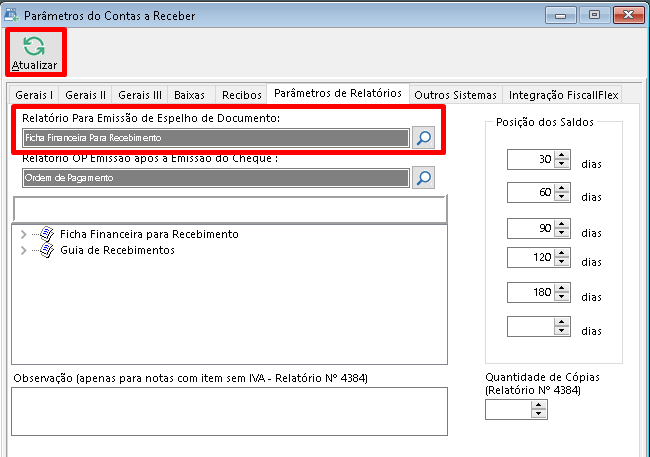Select the Parâmetros de Relatórios tab
The width and height of the screenshot is (650, 457).
pyautogui.click(x=338, y=93)
